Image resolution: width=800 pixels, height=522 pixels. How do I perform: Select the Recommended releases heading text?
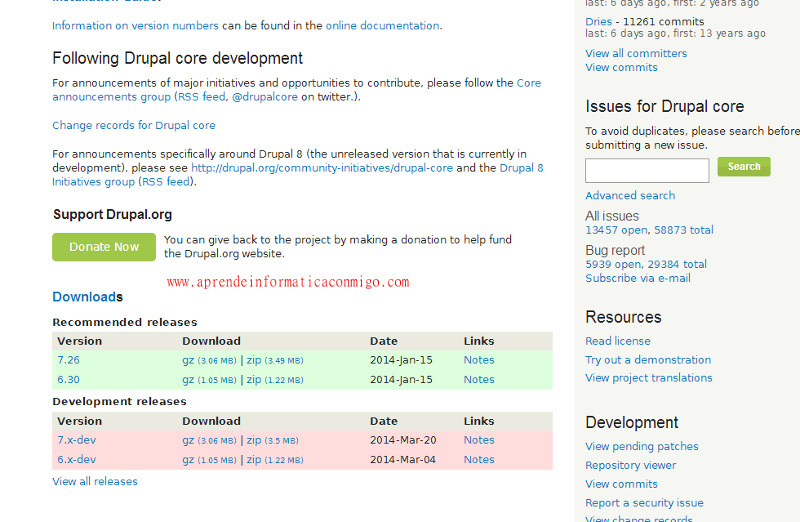[x=124, y=322]
